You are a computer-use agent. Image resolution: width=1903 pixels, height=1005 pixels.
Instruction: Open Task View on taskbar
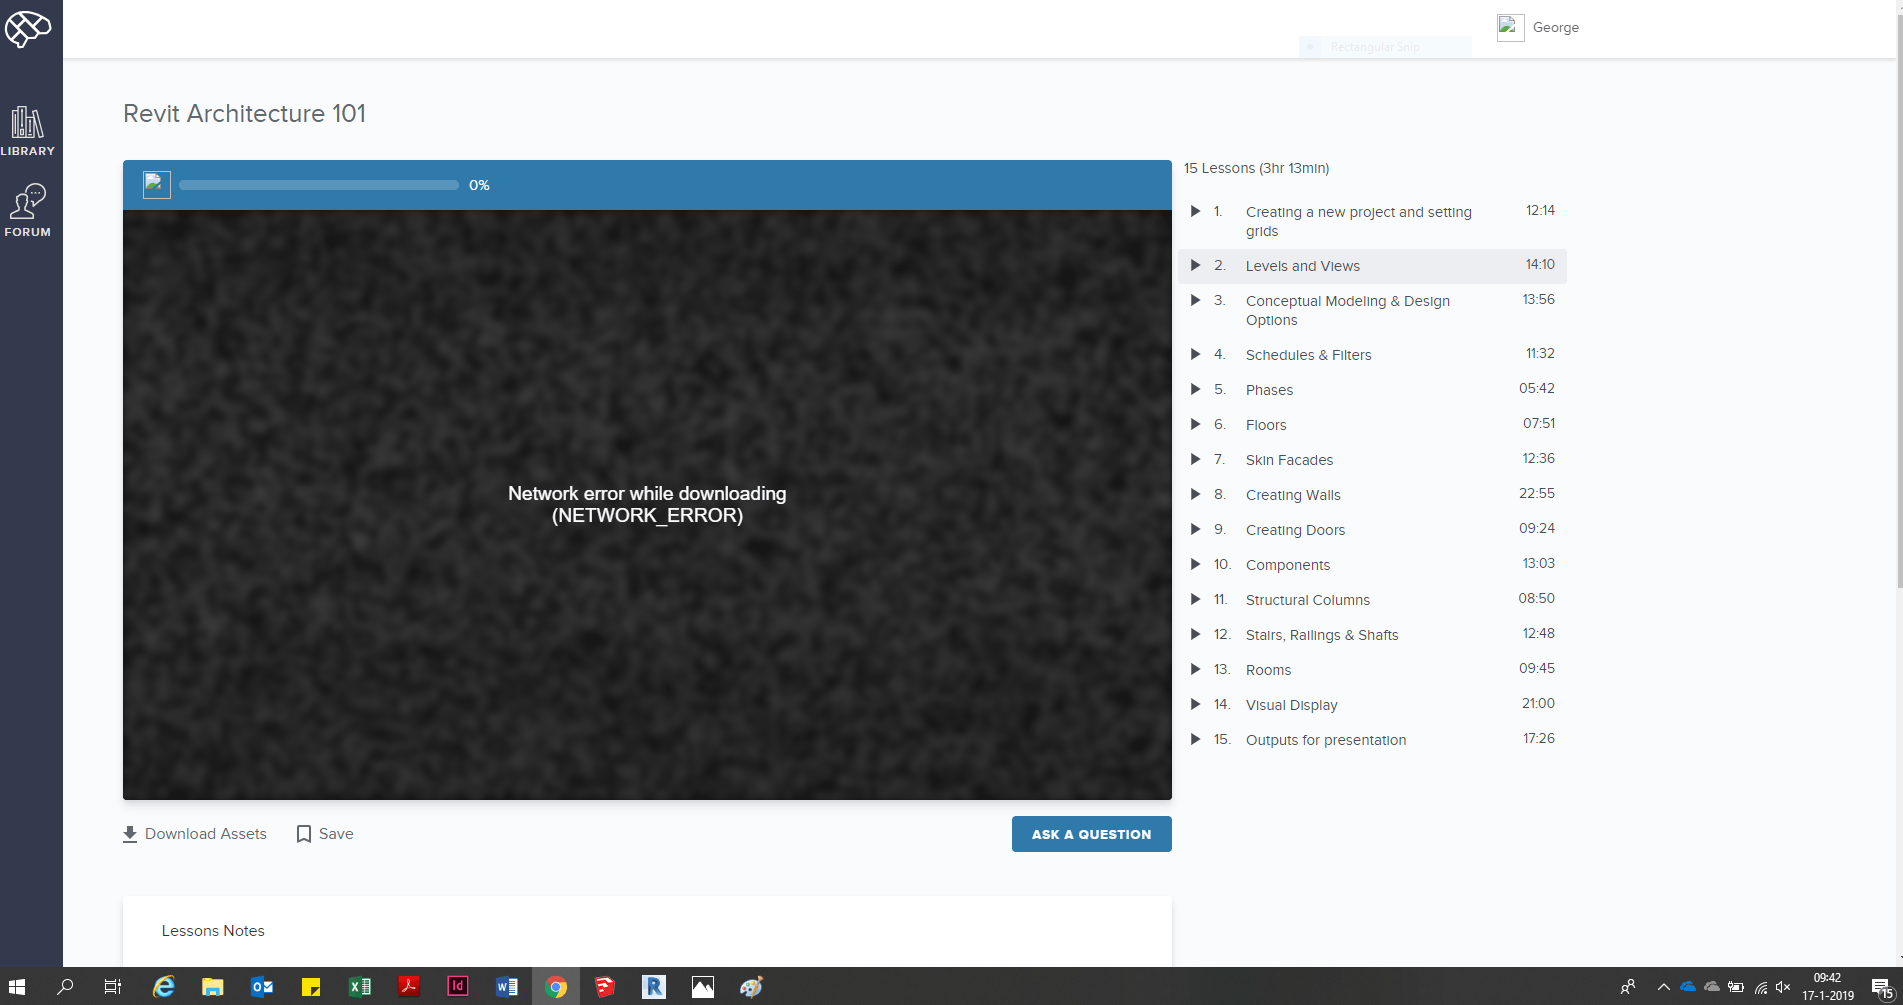pyautogui.click(x=113, y=987)
